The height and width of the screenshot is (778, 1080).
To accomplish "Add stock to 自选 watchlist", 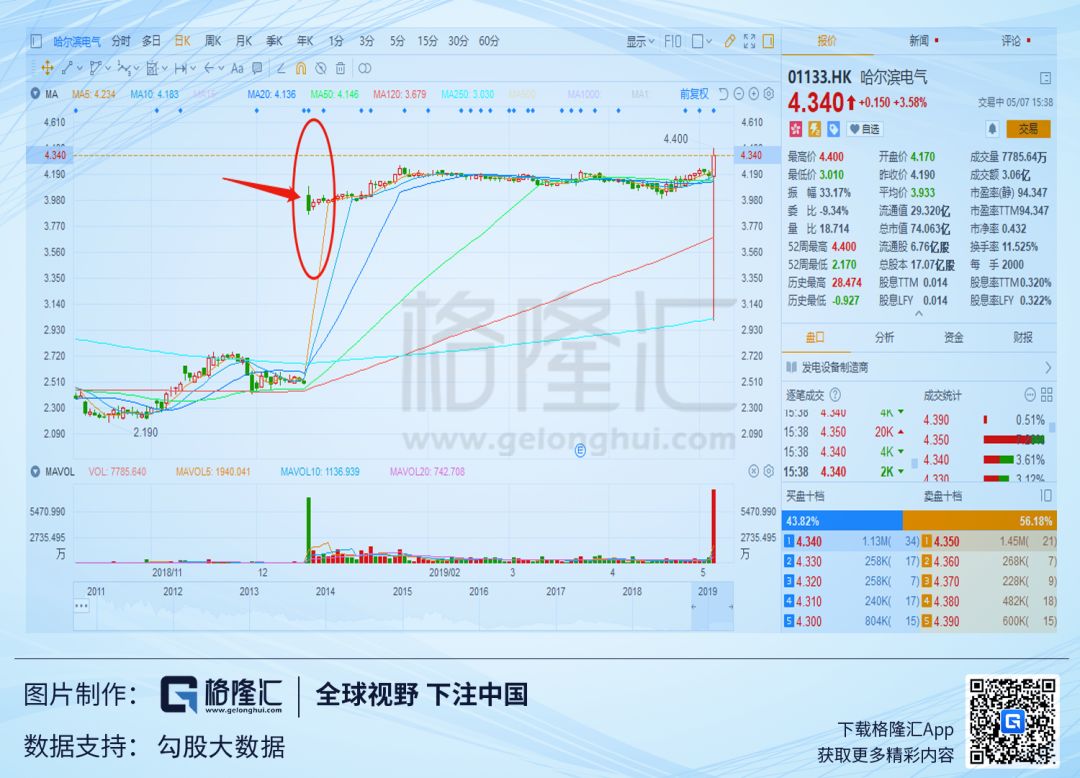I will 864,129.
